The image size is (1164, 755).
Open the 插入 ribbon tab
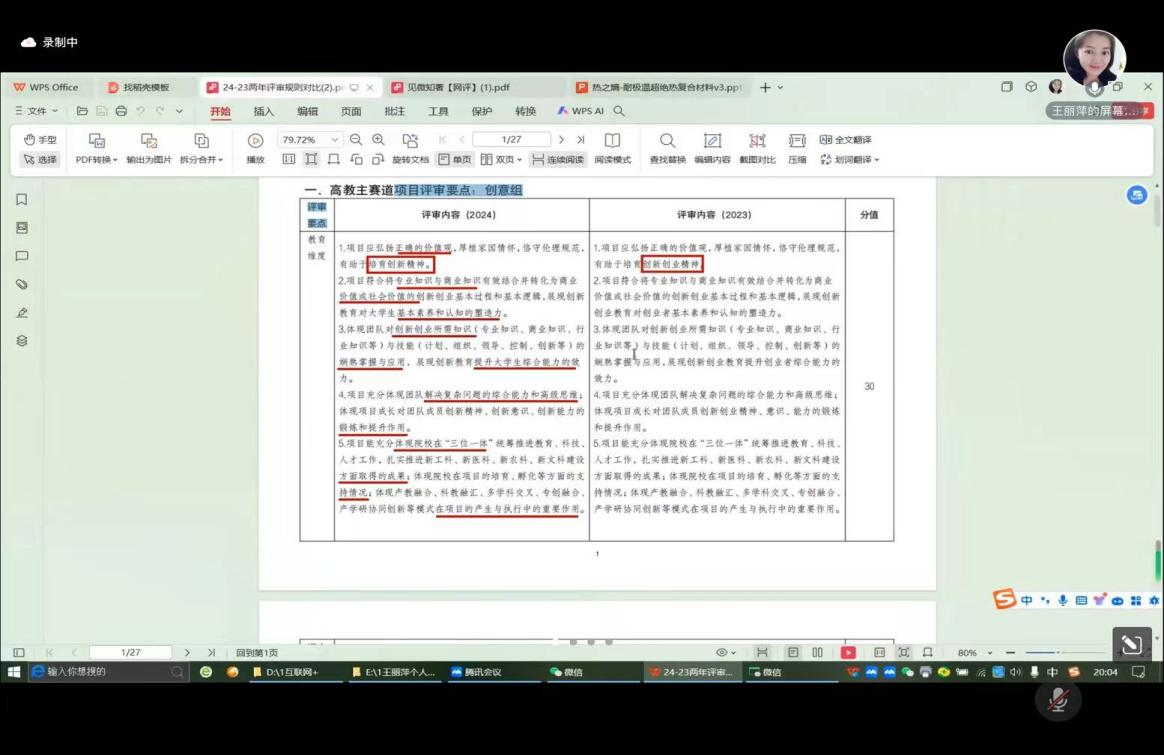coord(264,112)
